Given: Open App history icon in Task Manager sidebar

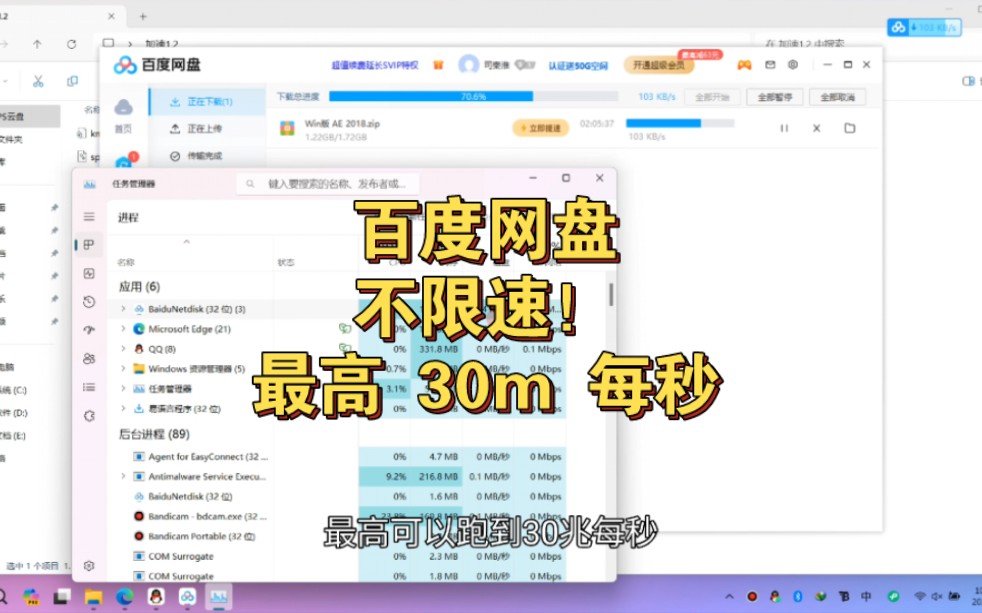Looking at the screenshot, I should tap(89, 302).
